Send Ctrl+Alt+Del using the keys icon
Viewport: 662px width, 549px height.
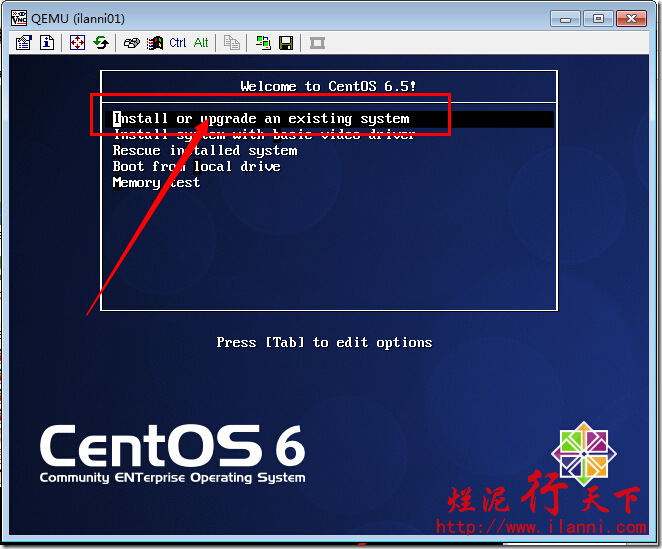132,43
